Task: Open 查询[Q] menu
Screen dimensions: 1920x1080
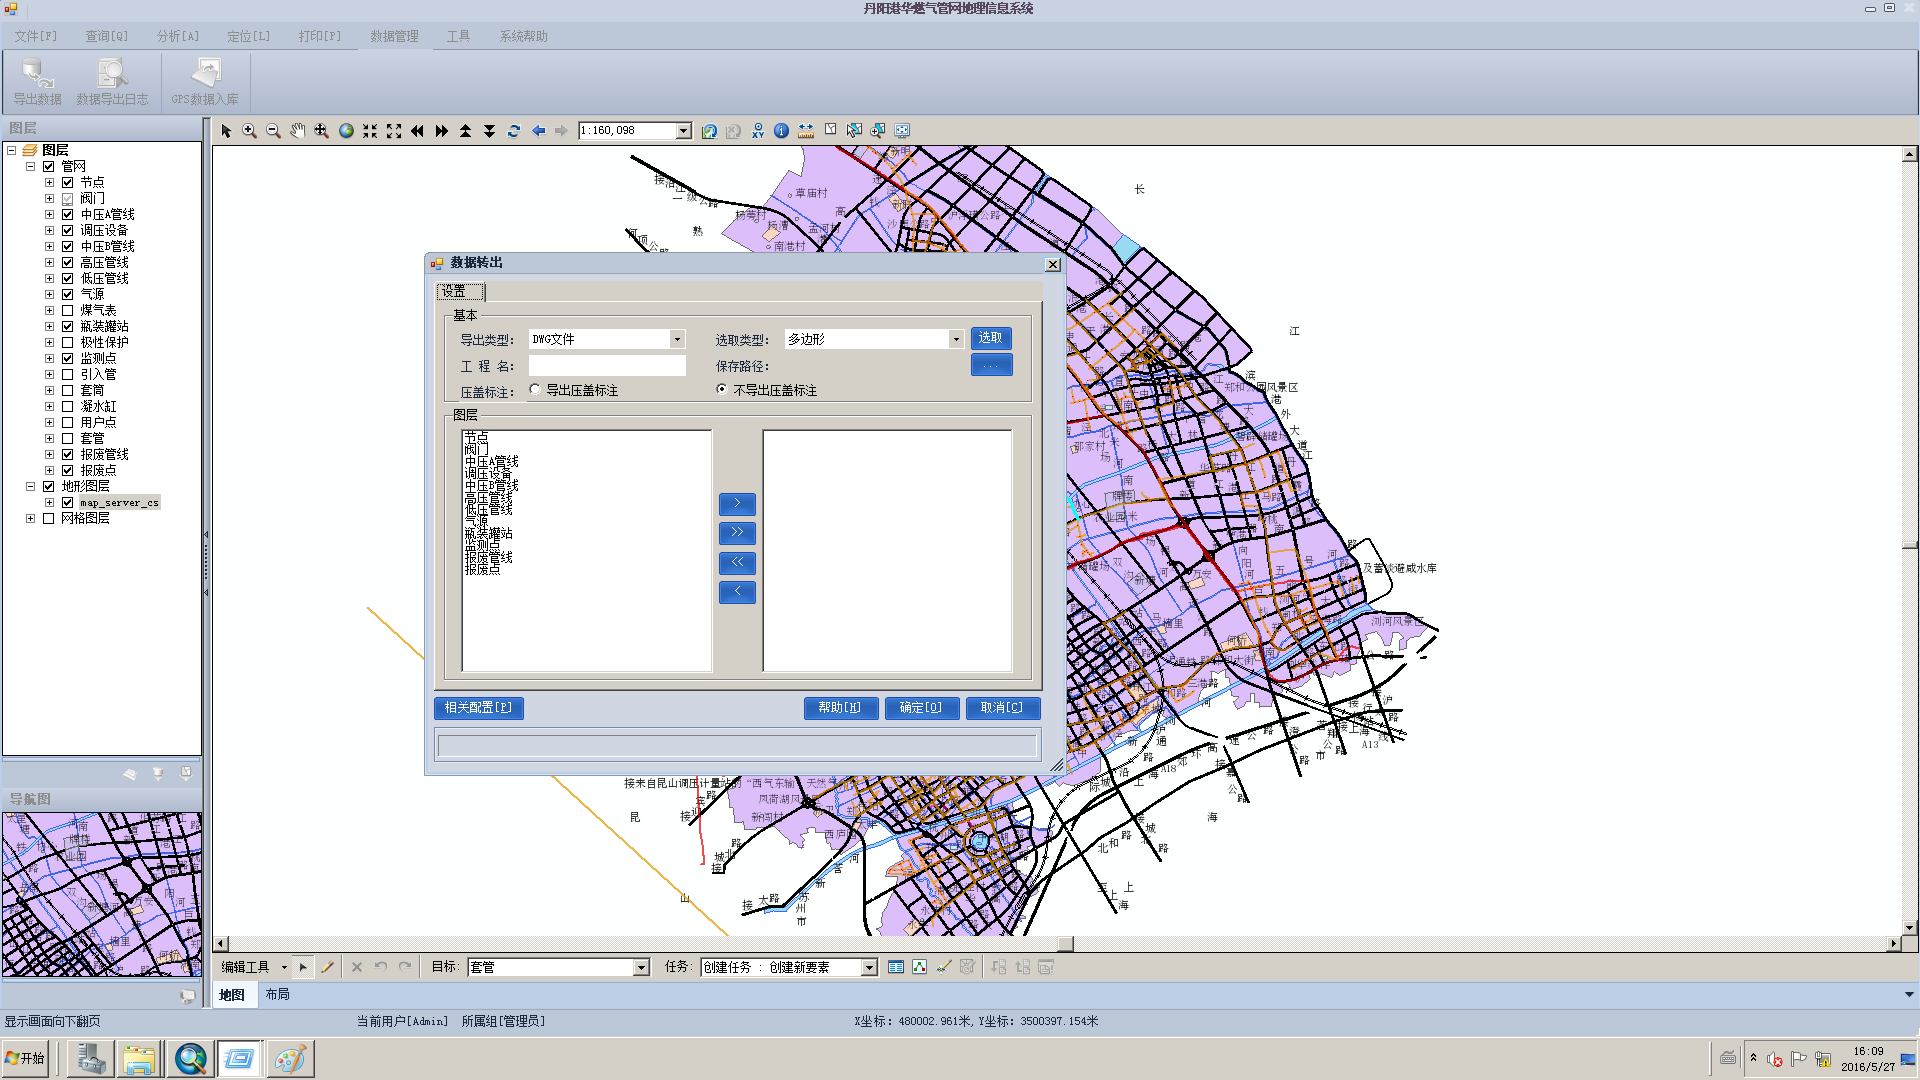Action: [x=106, y=36]
